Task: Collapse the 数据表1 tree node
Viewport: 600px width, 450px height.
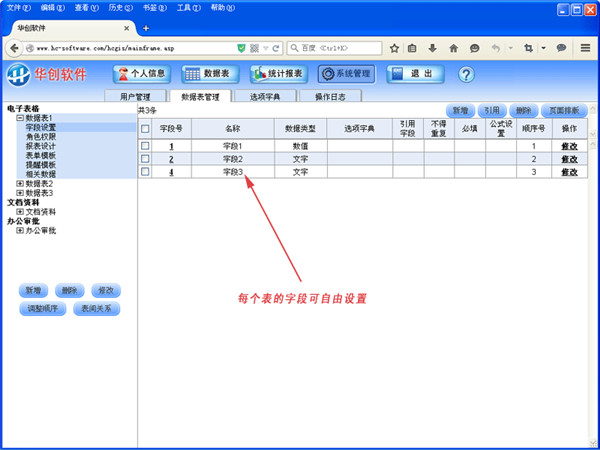Action: tap(20, 118)
